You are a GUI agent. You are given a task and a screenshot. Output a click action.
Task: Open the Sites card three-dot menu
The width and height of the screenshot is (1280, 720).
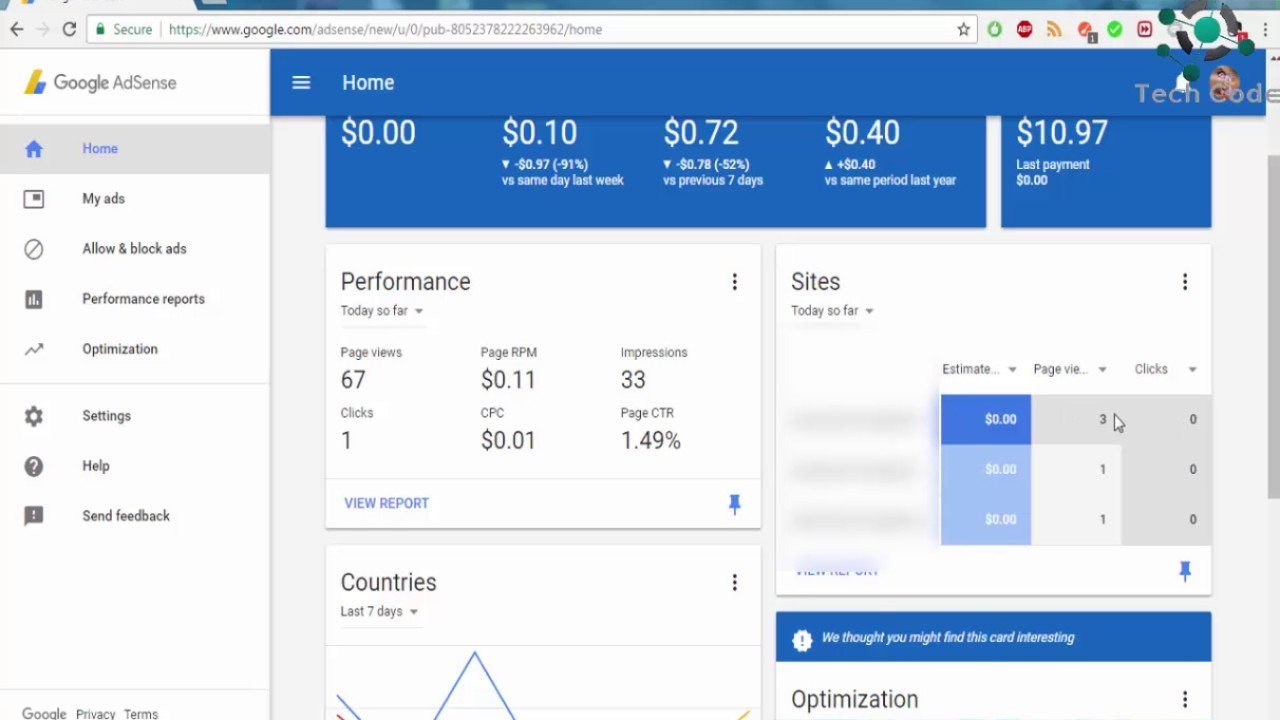[x=1185, y=282]
